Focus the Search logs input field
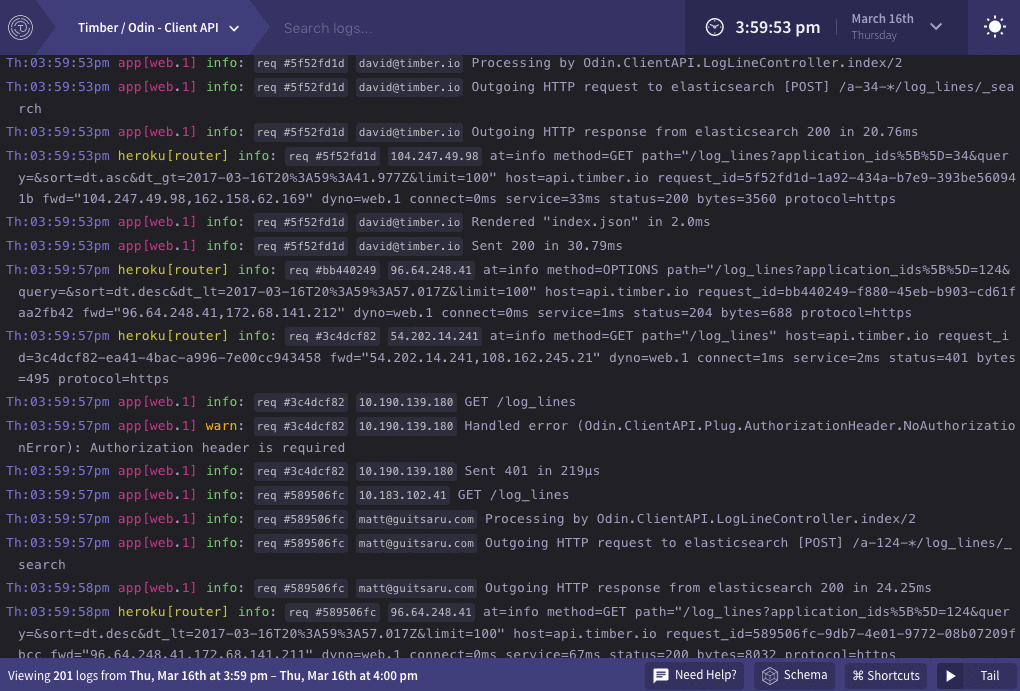This screenshot has width=1020, height=691. click(x=475, y=28)
